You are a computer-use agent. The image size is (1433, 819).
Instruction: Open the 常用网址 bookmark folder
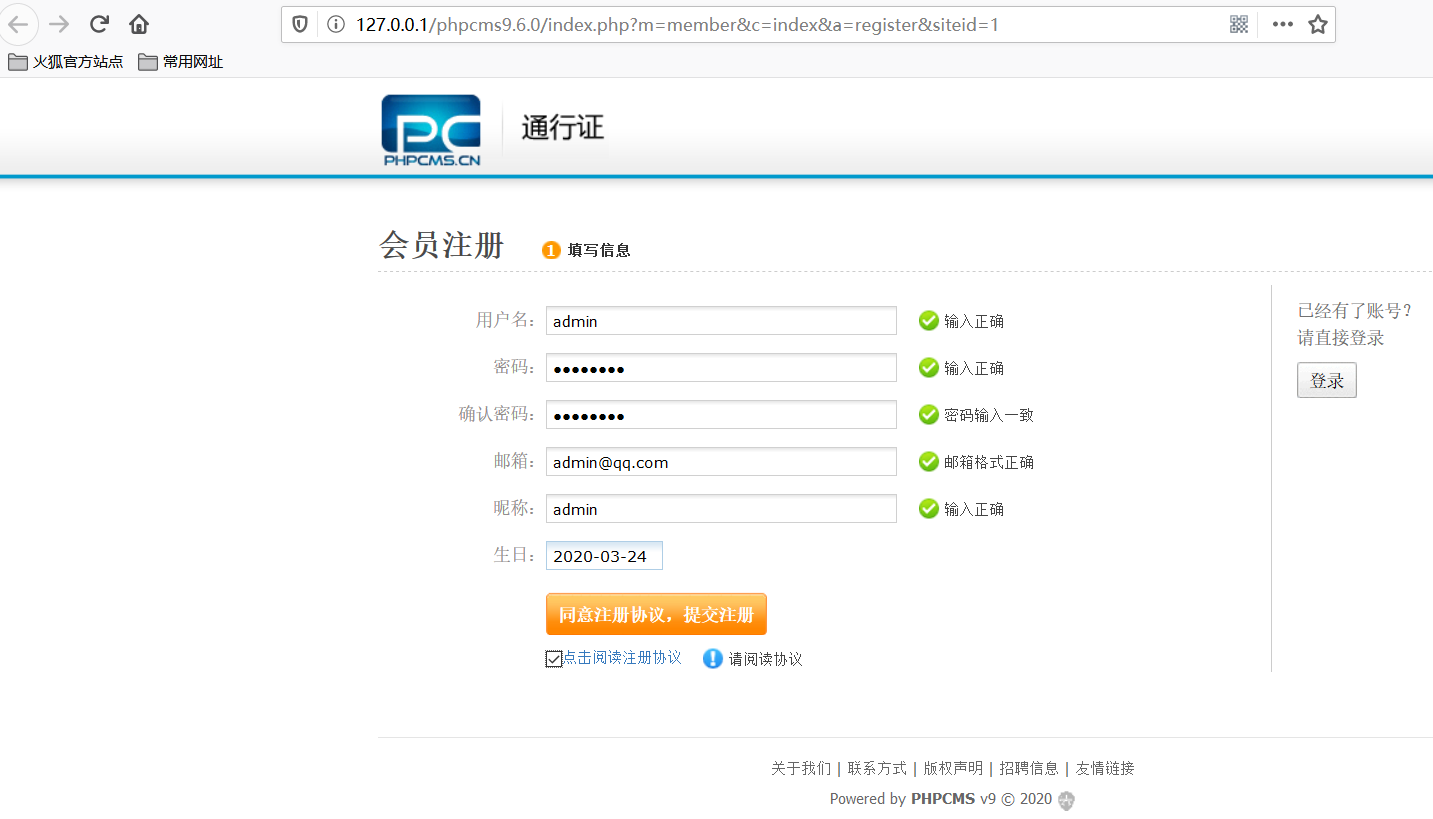pyautogui.click(x=181, y=62)
